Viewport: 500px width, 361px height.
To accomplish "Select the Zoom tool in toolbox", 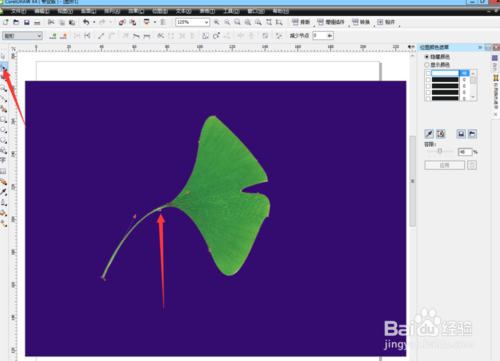I will pyautogui.click(x=3, y=88).
